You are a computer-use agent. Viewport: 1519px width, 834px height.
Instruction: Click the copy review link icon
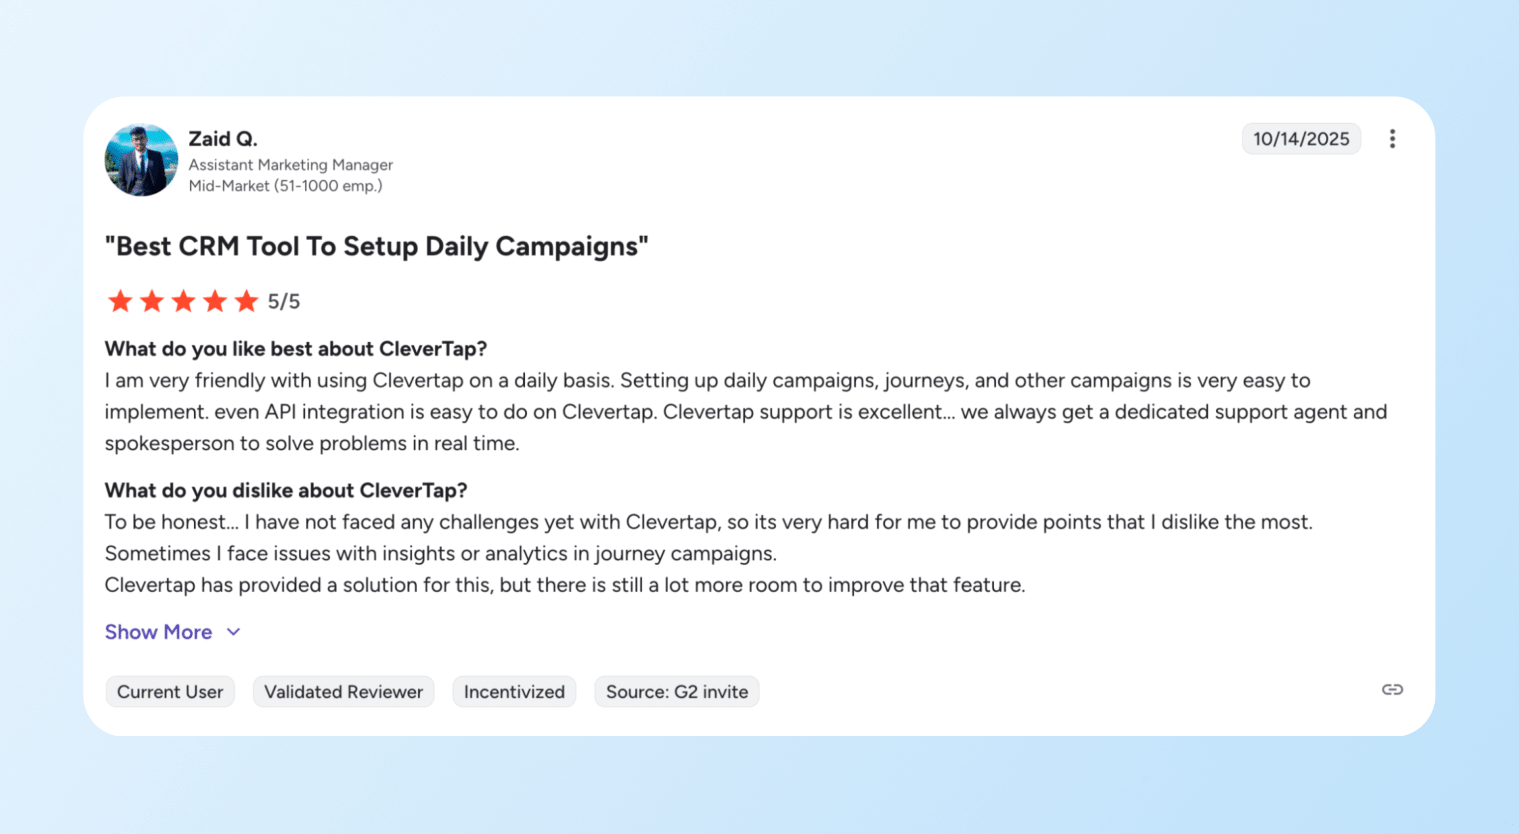(1392, 690)
